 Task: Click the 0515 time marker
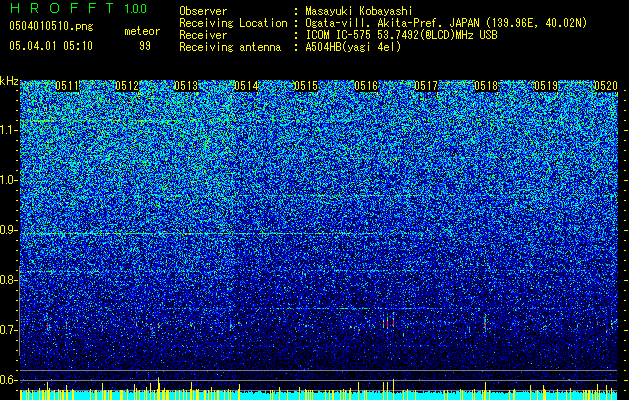(306, 86)
